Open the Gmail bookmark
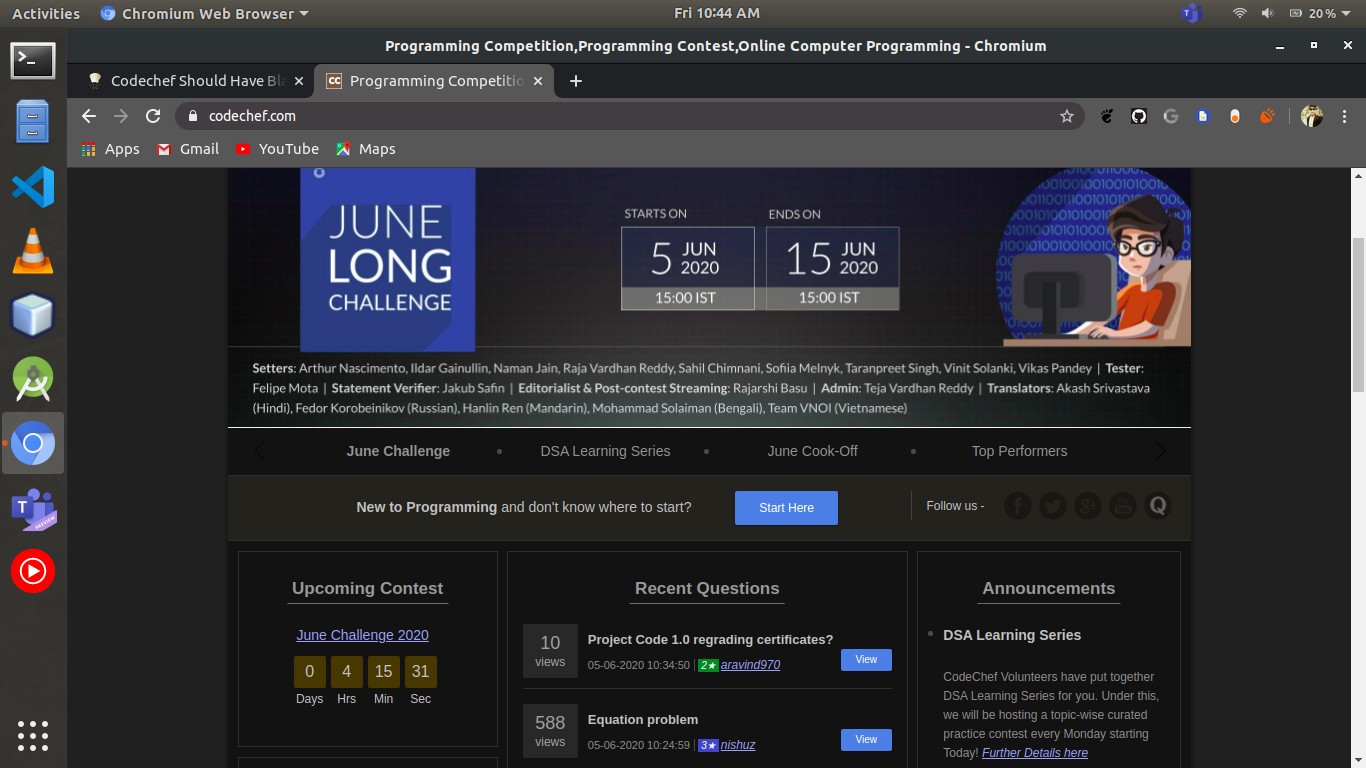The image size is (1366, 768). pyautogui.click(x=188, y=149)
